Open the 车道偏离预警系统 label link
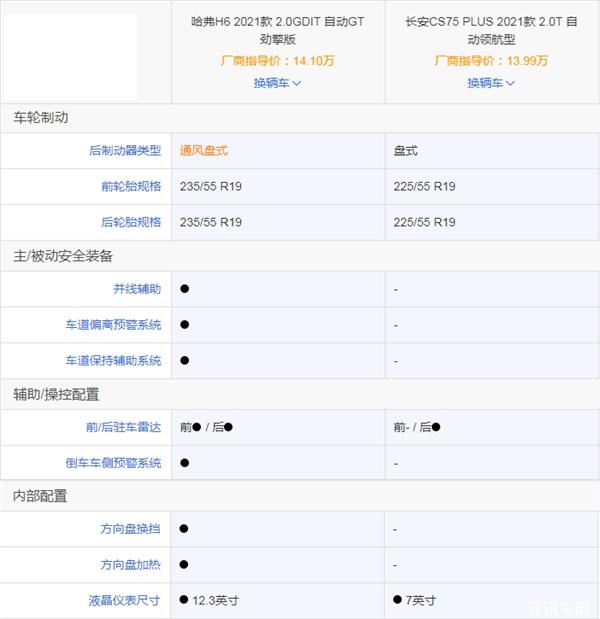 [113, 325]
